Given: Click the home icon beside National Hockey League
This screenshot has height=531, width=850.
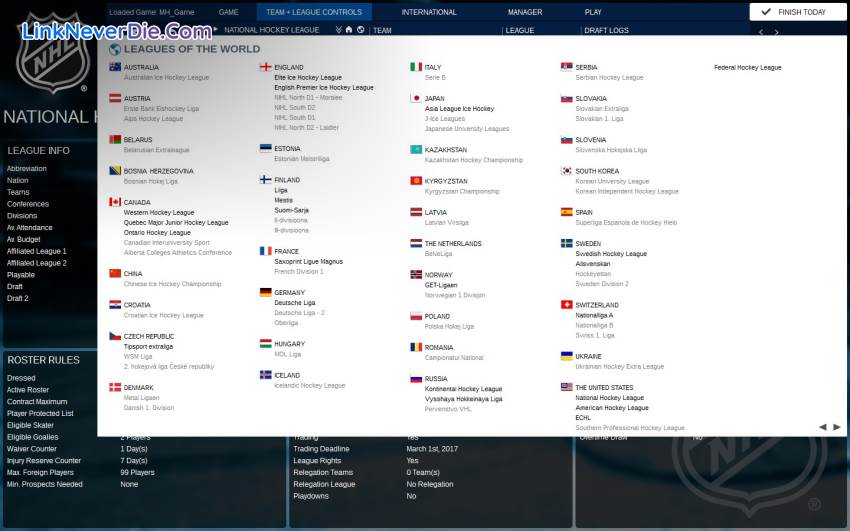Looking at the screenshot, I should (349, 30).
